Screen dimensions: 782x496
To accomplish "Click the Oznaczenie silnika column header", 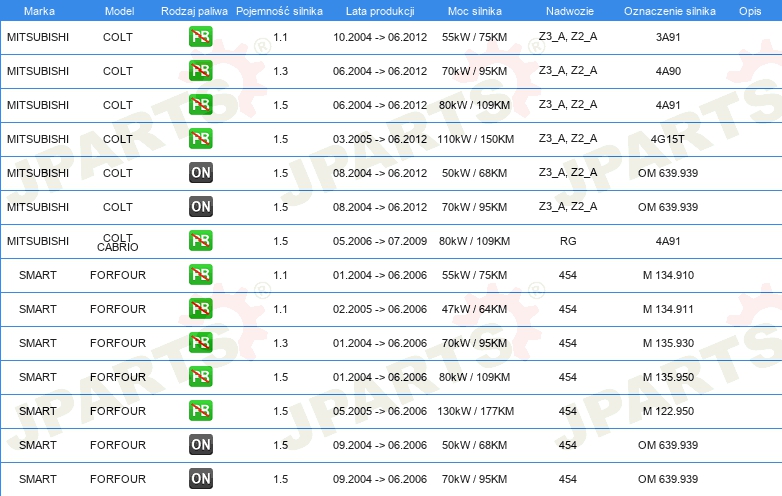I will point(670,11).
